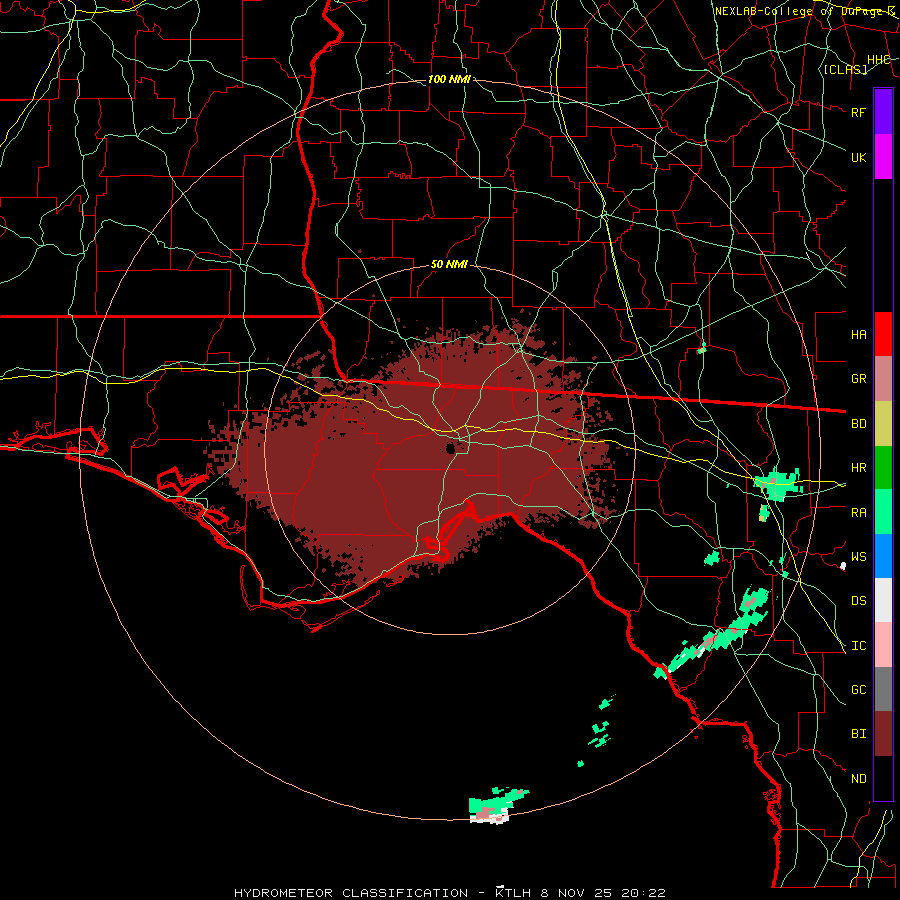Pick the mint green RA legend swatch
This screenshot has height=900, width=900.
coord(883,512)
